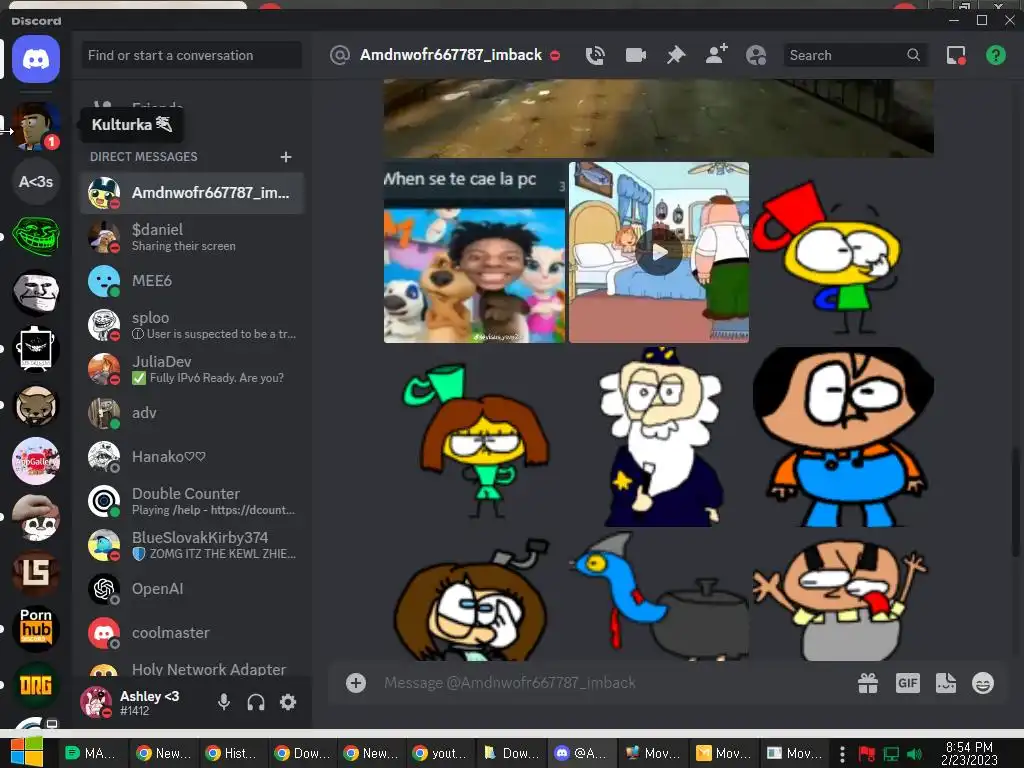Open the LS server icon
The image size is (1024, 768).
point(36,573)
